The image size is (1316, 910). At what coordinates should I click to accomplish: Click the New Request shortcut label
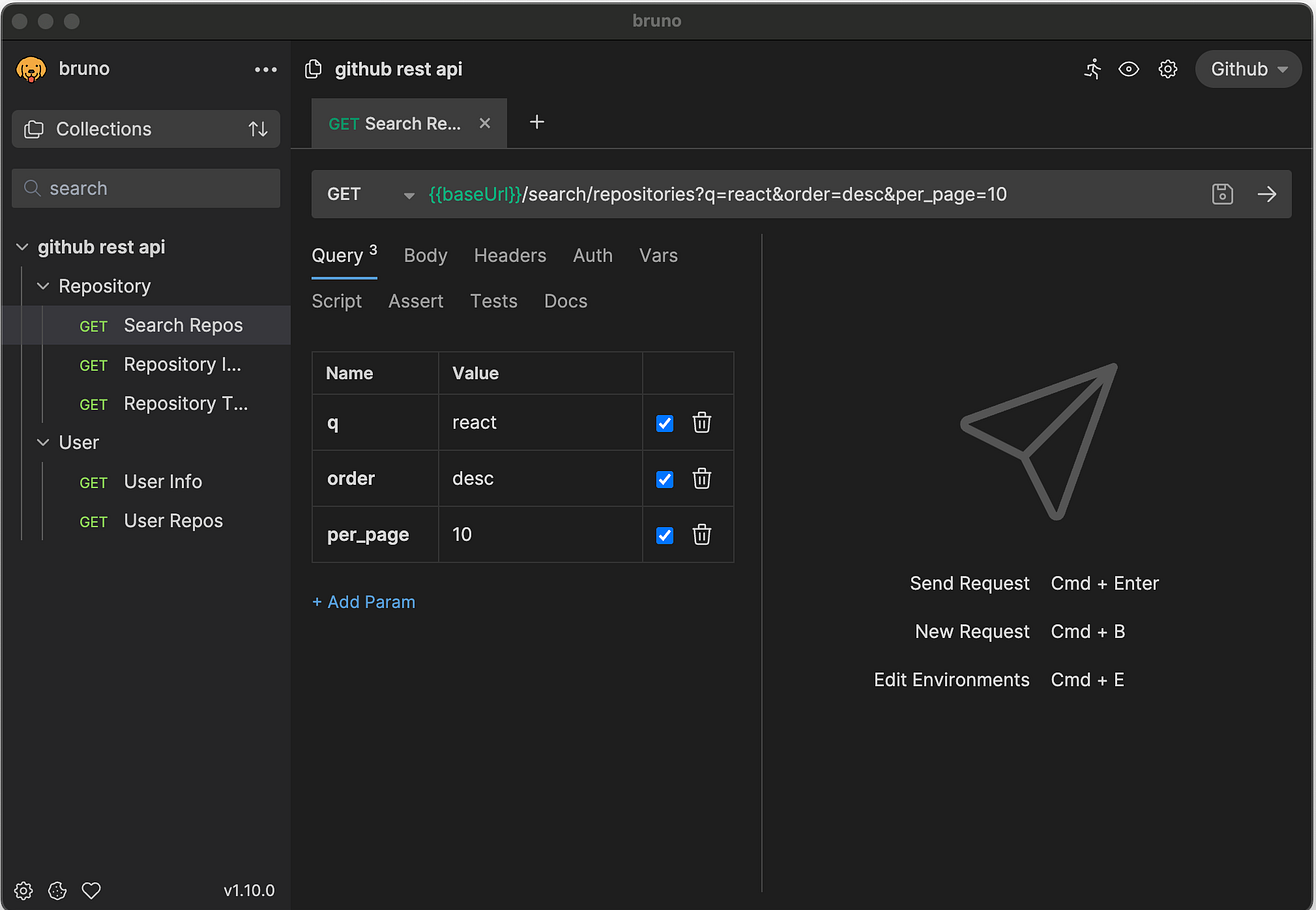pos(972,631)
